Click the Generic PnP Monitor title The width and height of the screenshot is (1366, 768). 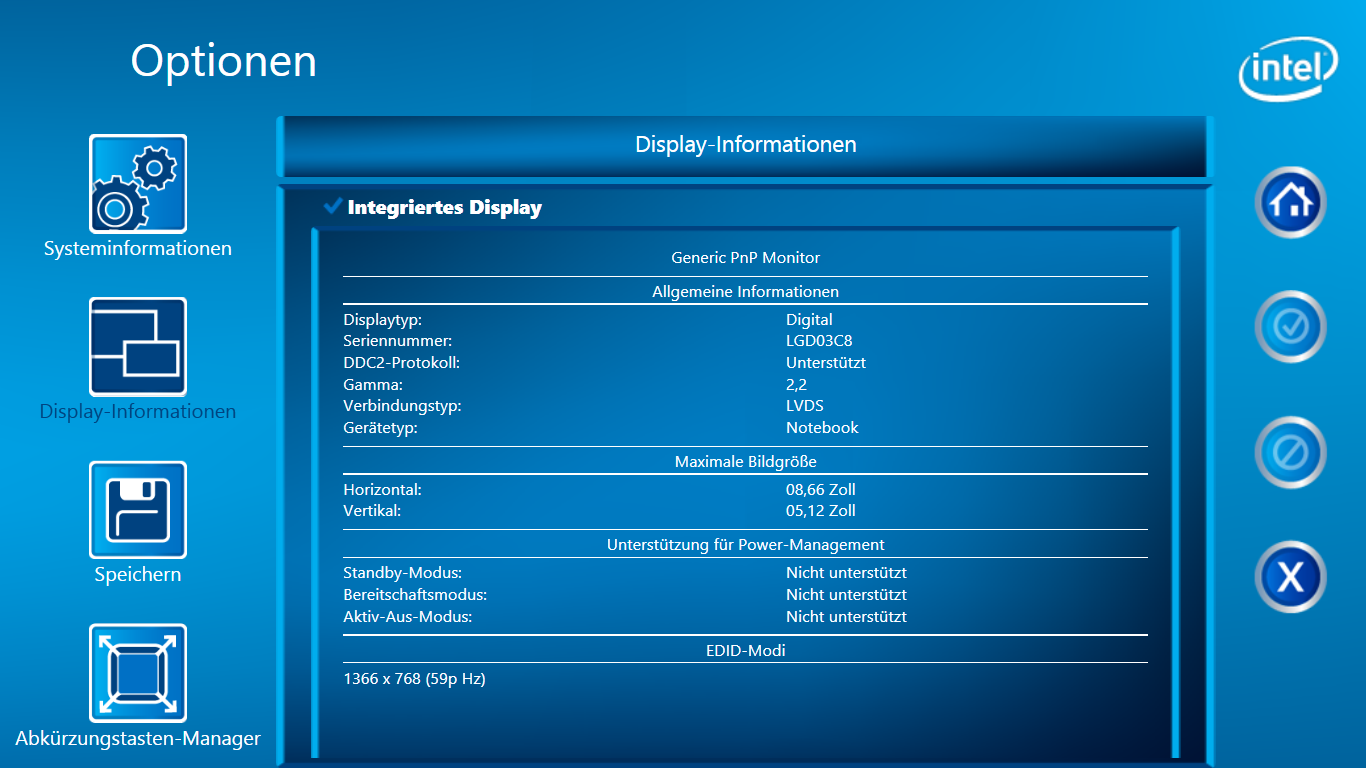click(745, 258)
